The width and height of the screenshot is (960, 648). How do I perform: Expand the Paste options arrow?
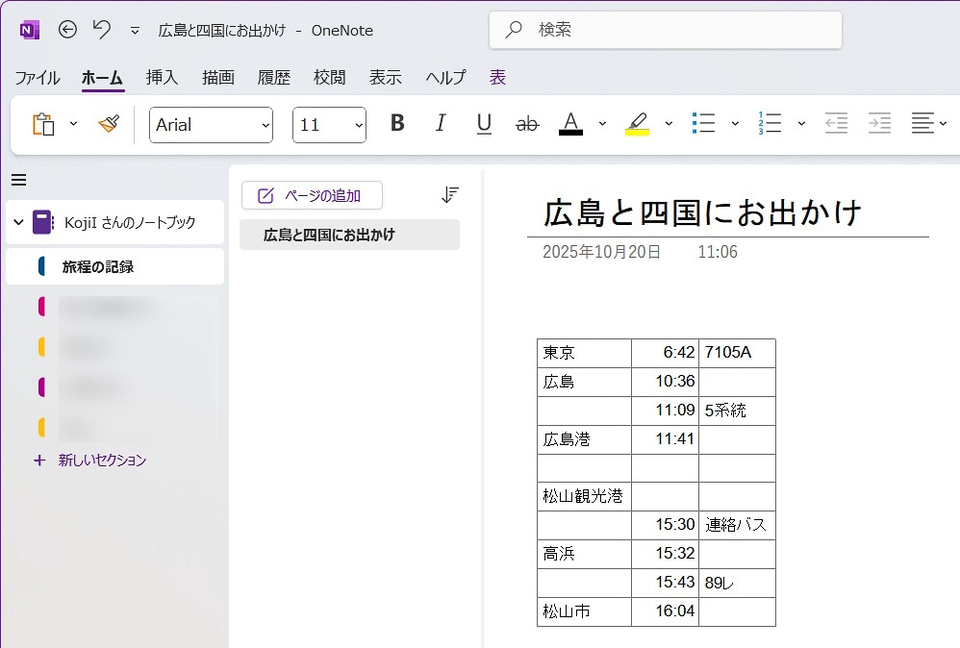coord(73,124)
